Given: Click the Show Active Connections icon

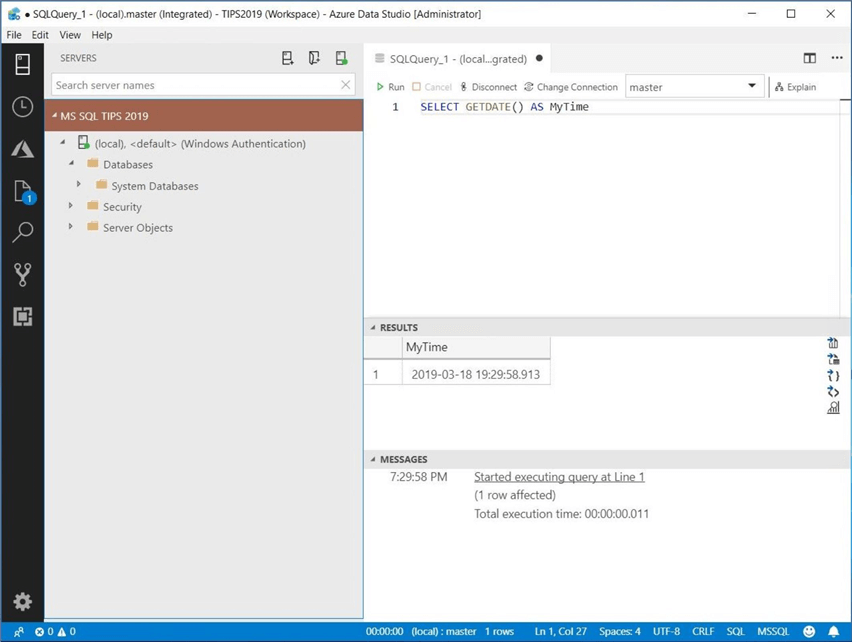Looking at the screenshot, I should coord(341,58).
